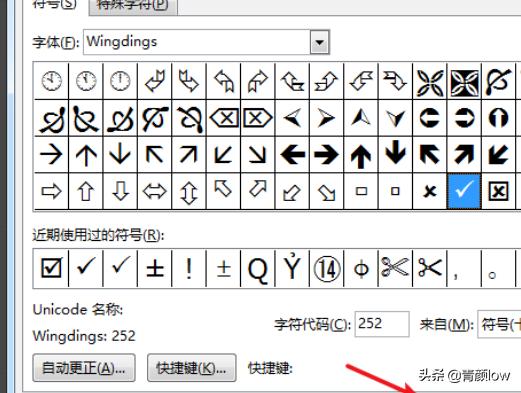Insert recently used checked box symbol
Viewport: 521px width, 393px height.
coord(51,268)
